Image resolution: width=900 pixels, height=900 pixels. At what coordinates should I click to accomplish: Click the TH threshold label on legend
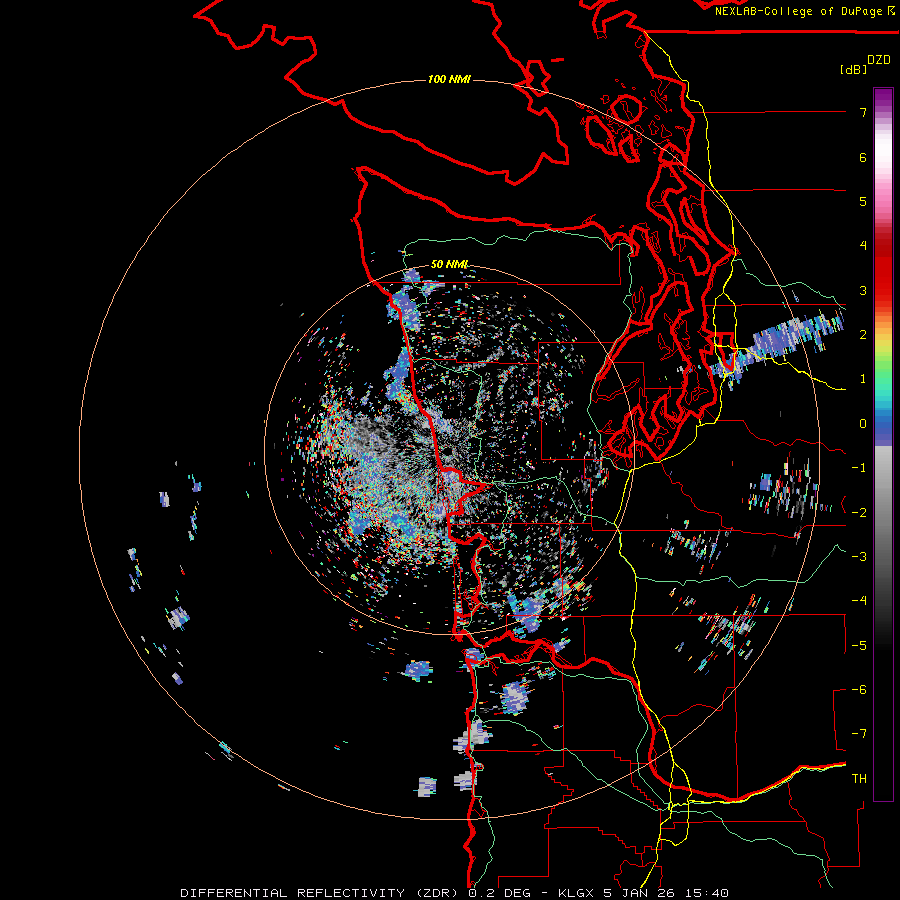859,778
